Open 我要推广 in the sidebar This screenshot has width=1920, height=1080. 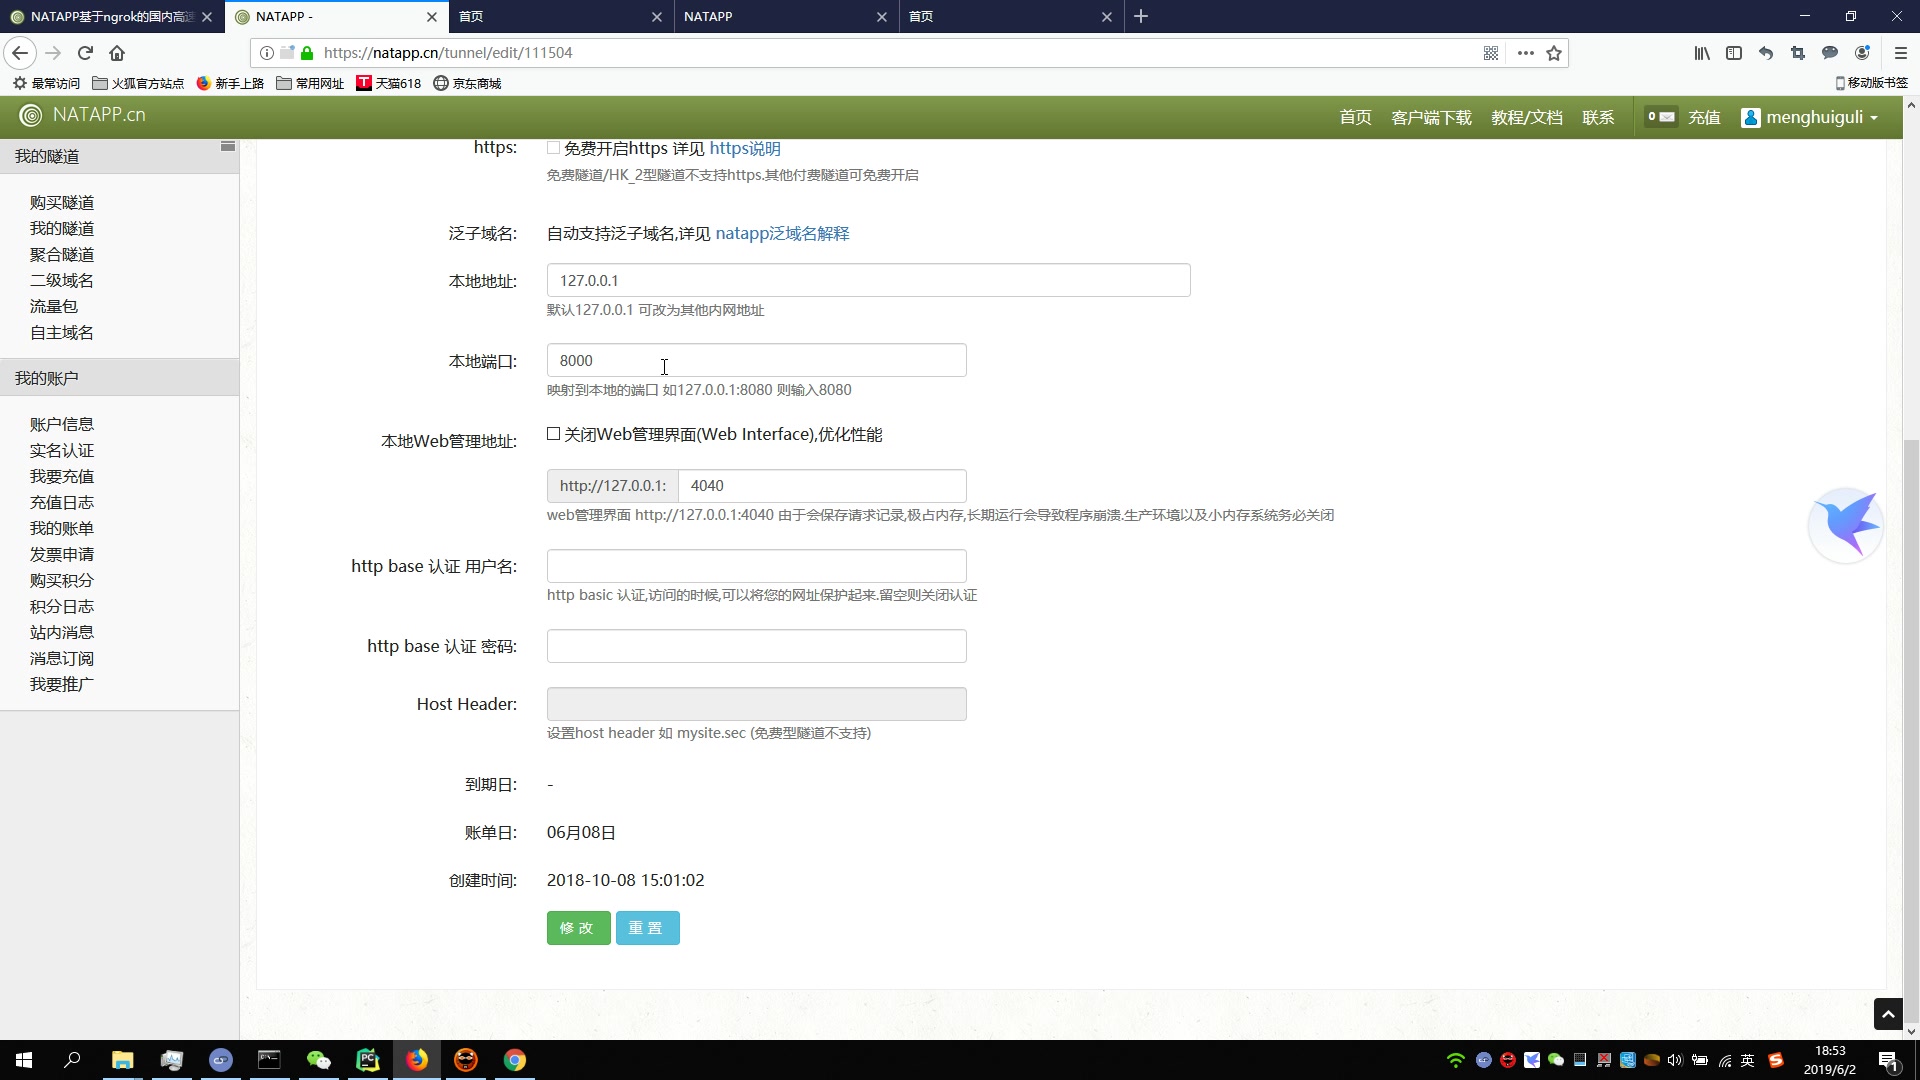(x=62, y=684)
